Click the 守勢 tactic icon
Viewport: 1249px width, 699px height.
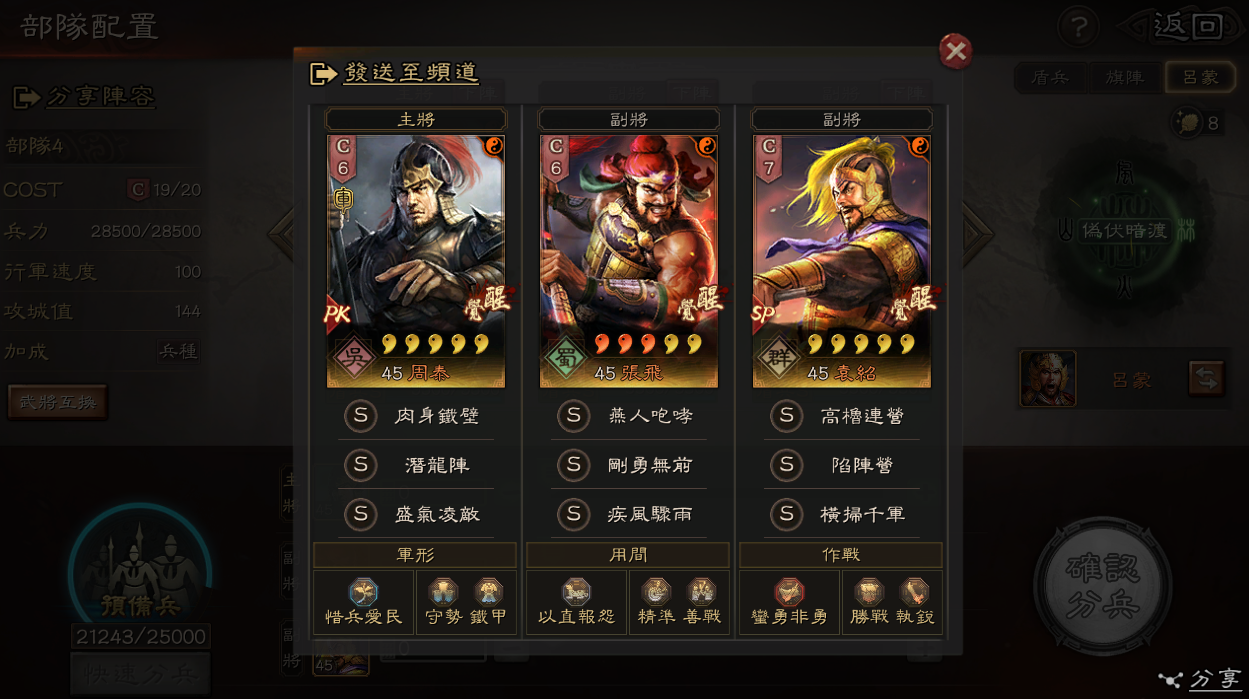[443, 592]
